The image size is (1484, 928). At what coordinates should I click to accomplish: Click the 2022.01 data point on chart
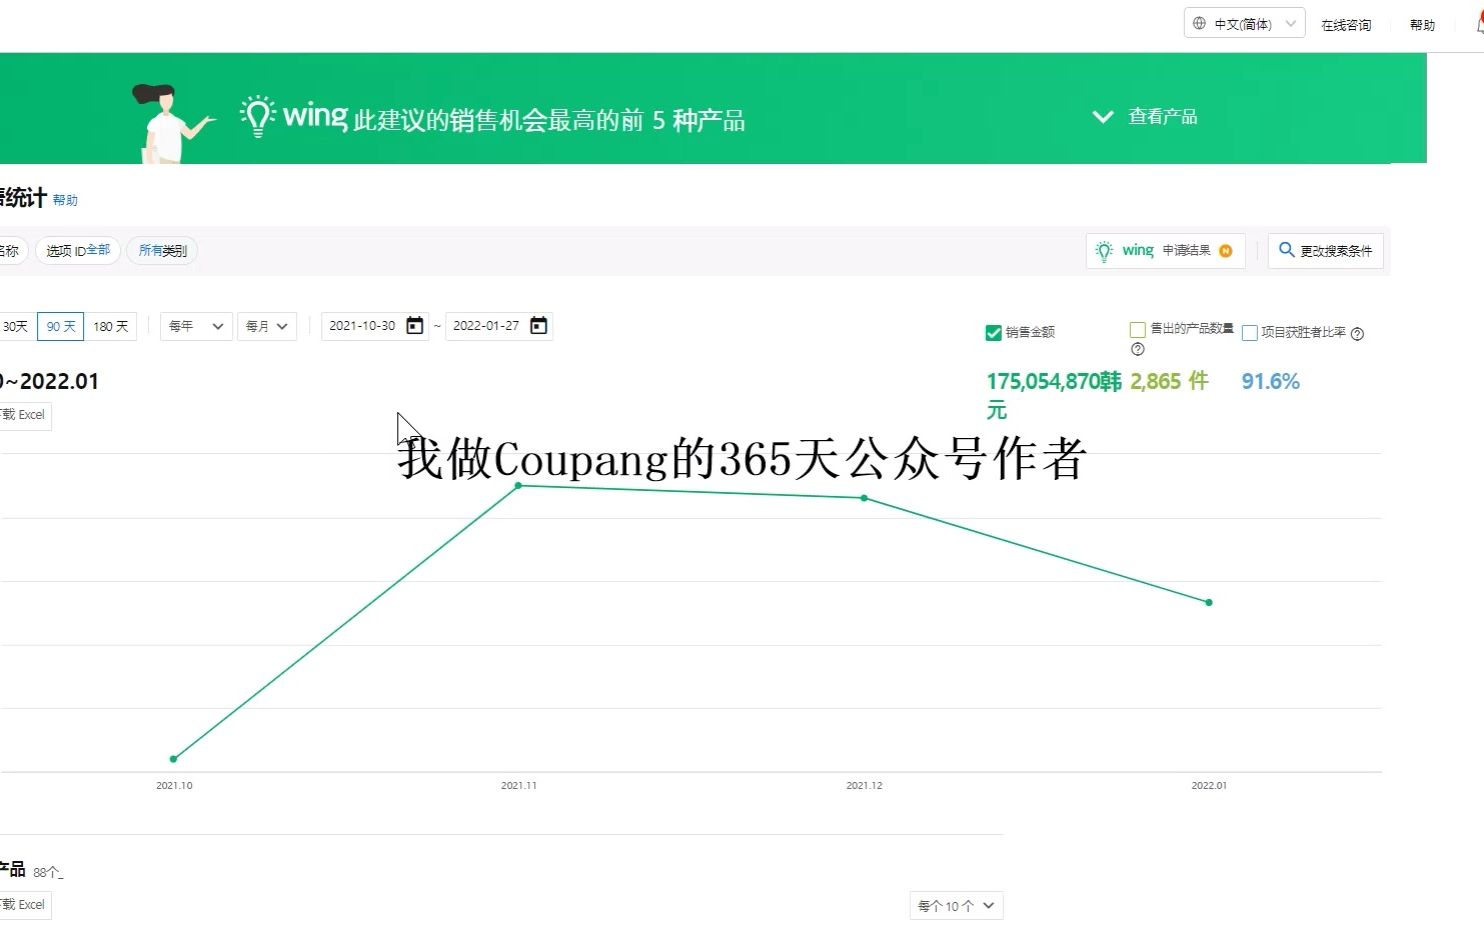click(x=1209, y=602)
